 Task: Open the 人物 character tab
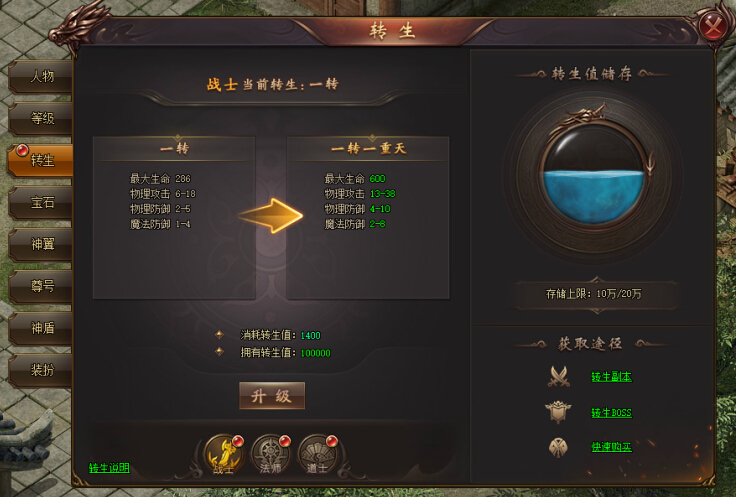pos(41,76)
